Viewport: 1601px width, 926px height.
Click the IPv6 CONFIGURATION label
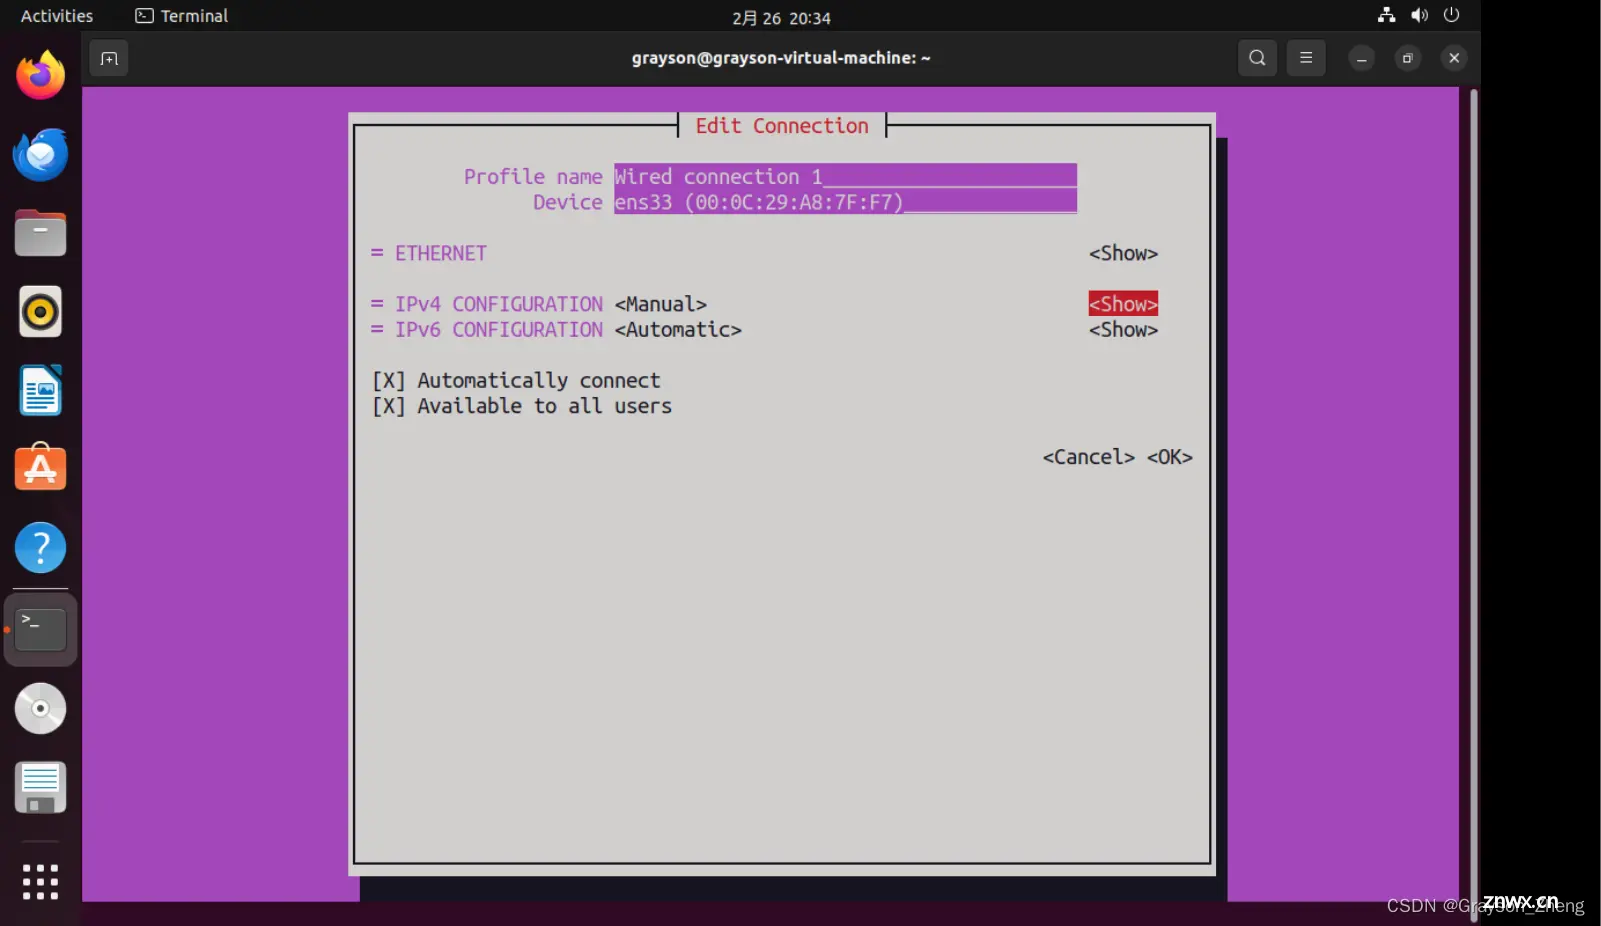tap(498, 330)
